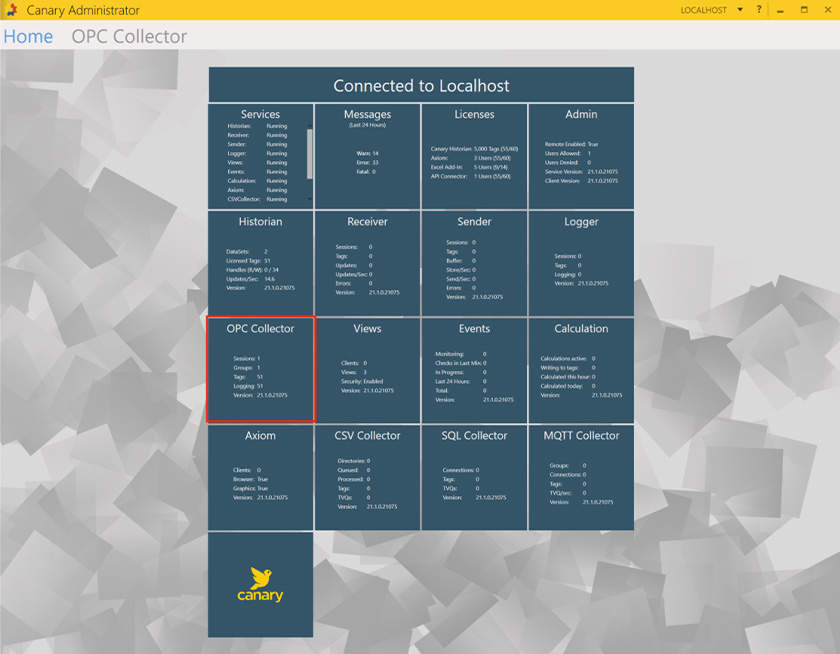The width and height of the screenshot is (840, 654).
Task: Switch to the Home tab
Action: click(28, 36)
